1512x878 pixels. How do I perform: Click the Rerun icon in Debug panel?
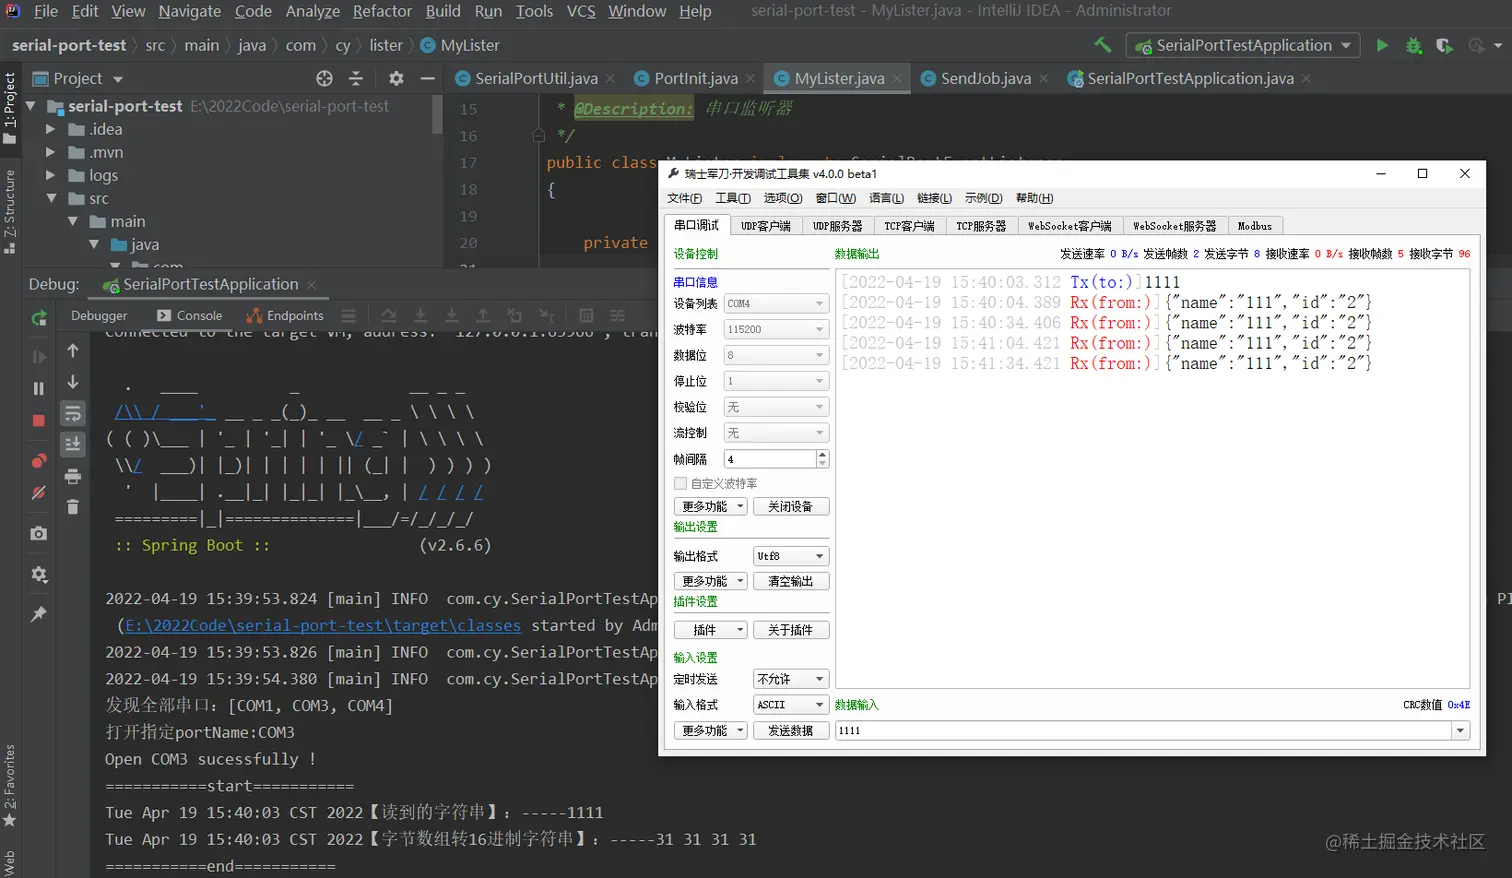39,318
